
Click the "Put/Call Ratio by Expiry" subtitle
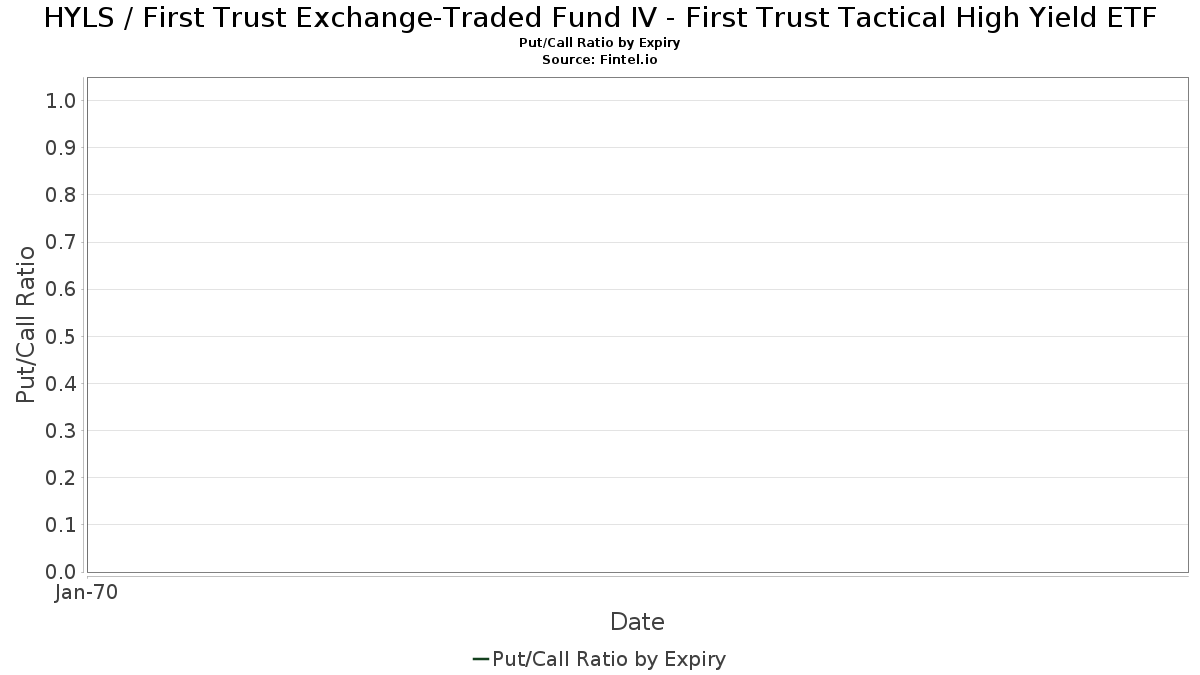[x=600, y=43]
